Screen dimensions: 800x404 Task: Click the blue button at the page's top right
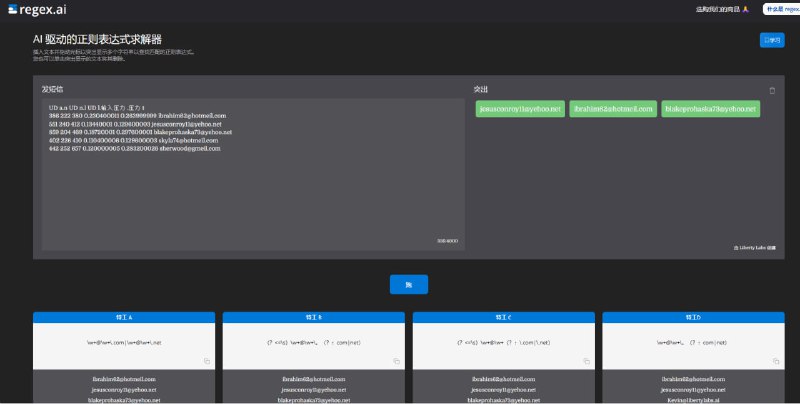coord(771,40)
